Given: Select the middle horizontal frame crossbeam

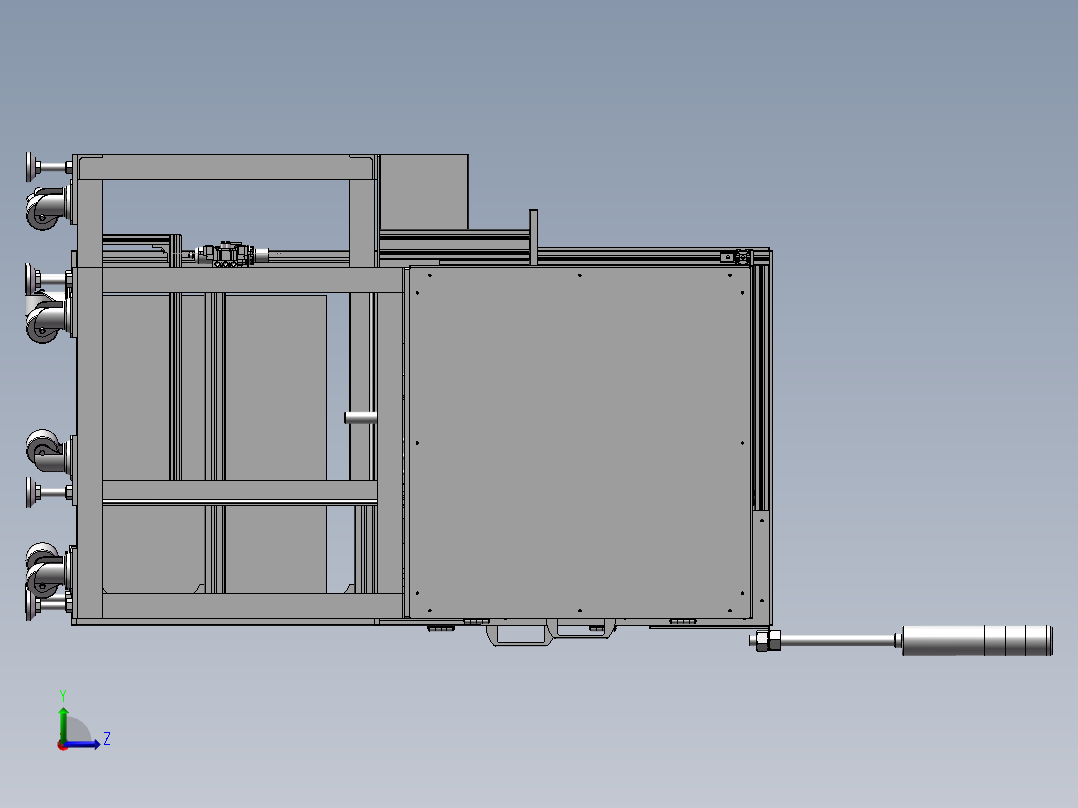Looking at the screenshot, I should 239,490.
